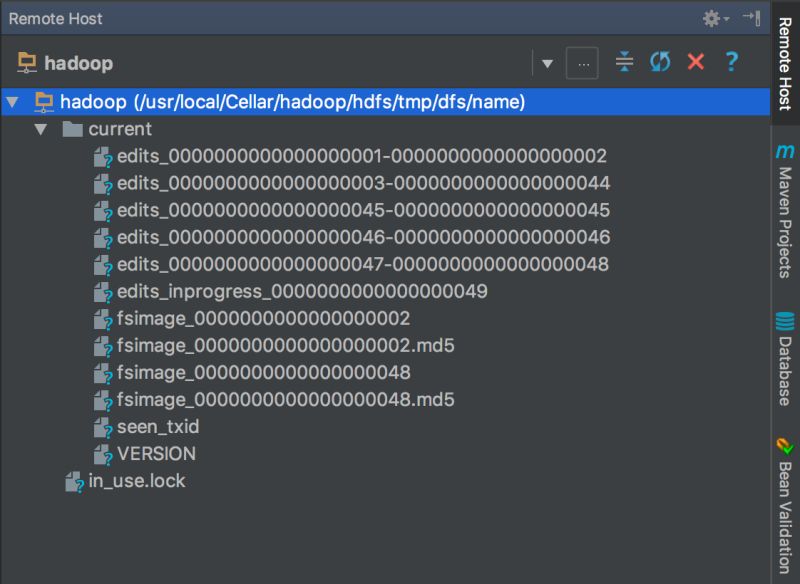Open the browse ellipsis button

pos(583,62)
